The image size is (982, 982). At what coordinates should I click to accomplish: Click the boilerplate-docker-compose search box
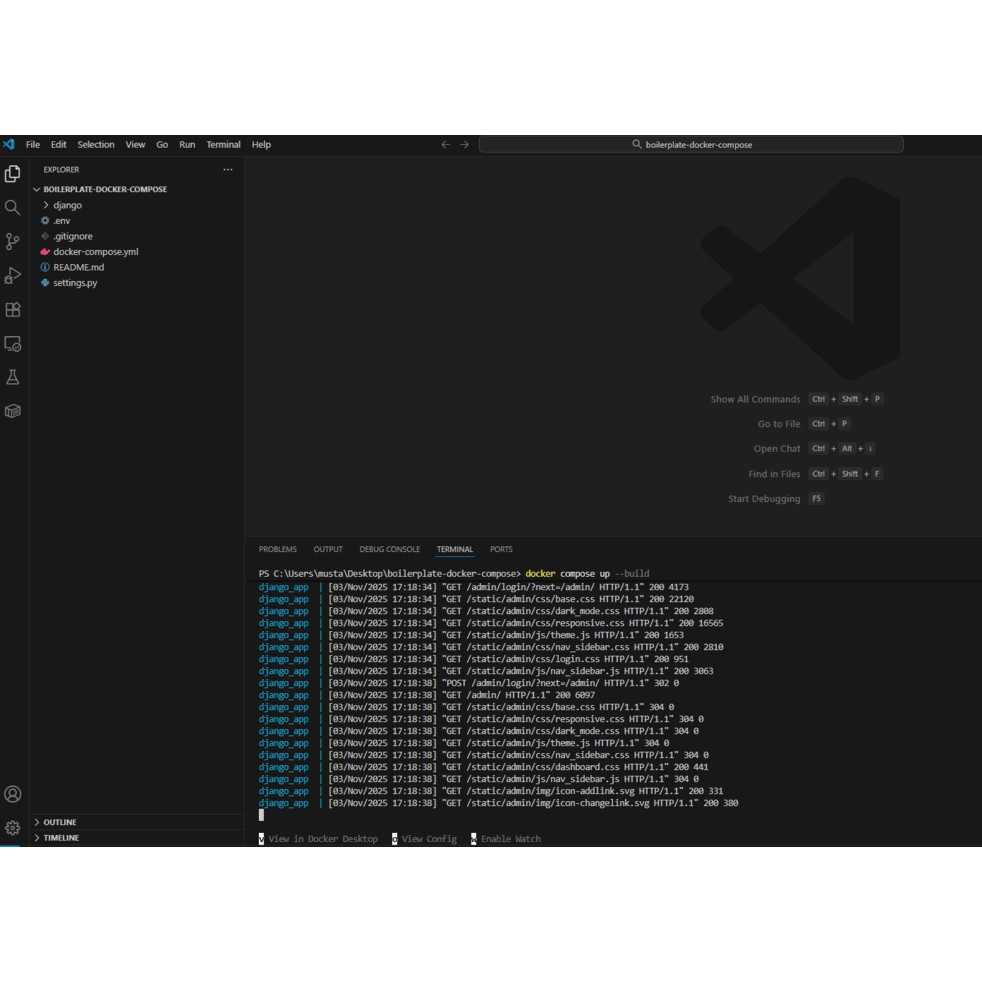tap(691, 145)
